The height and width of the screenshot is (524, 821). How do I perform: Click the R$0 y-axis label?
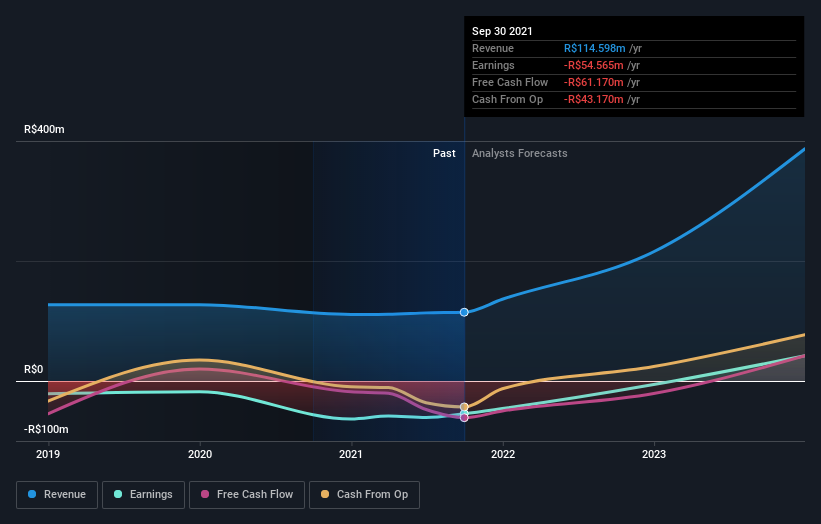point(34,370)
